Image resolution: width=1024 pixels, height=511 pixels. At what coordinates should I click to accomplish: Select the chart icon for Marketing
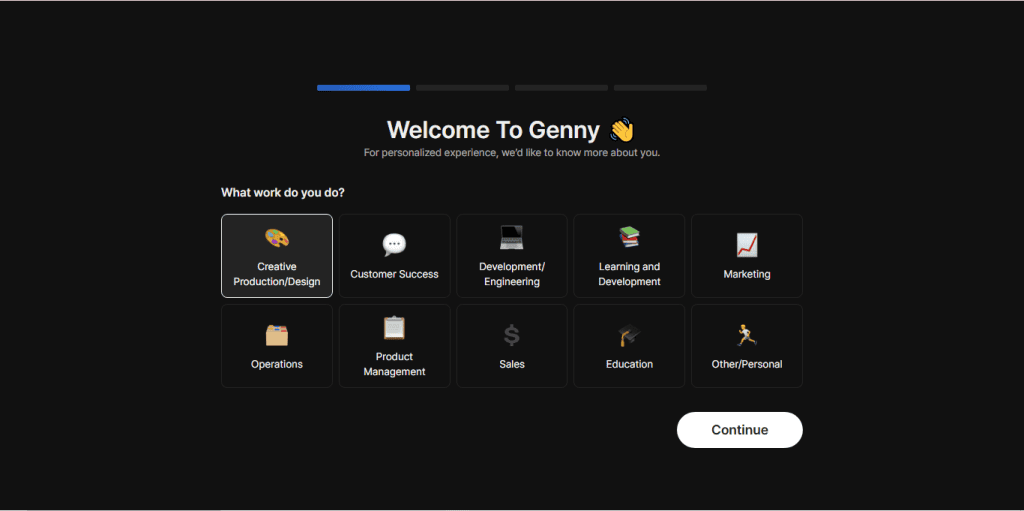click(x=746, y=245)
